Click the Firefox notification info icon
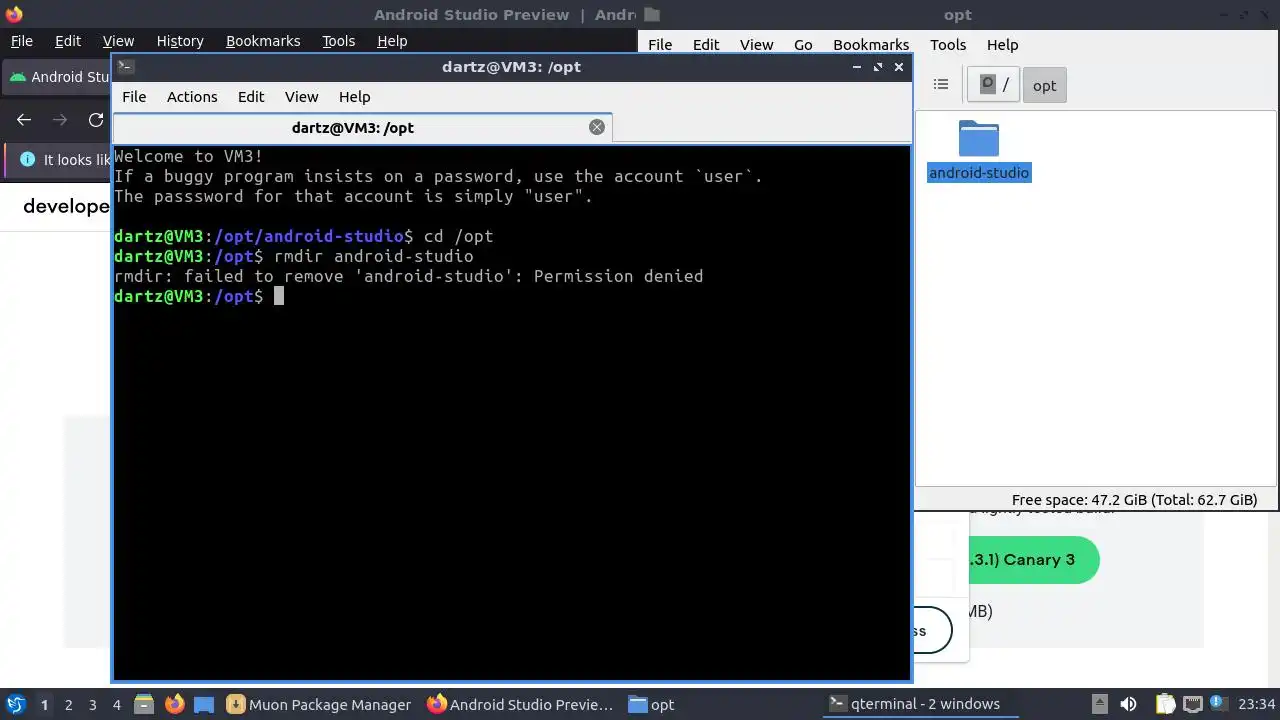 pyautogui.click(x=27, y=160)
